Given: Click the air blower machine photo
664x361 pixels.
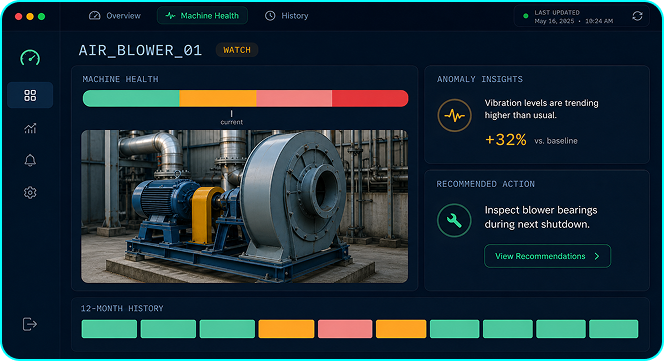Looking at the screenshot, I should [x=245, y=206].
